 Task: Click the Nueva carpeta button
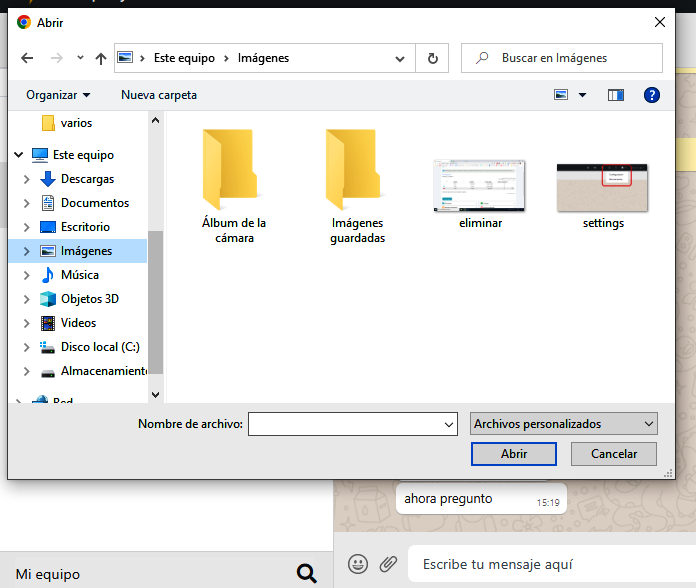pos(159,95)
